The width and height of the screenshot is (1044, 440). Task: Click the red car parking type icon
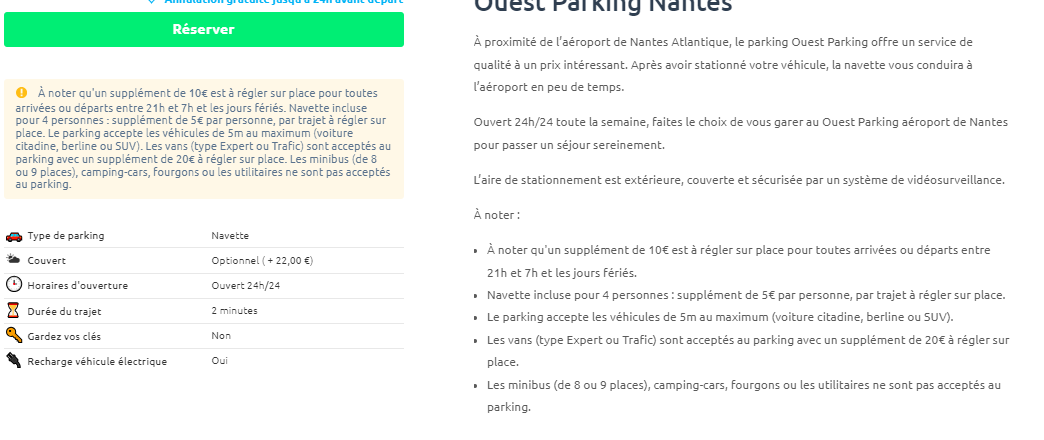coord(14,236)
